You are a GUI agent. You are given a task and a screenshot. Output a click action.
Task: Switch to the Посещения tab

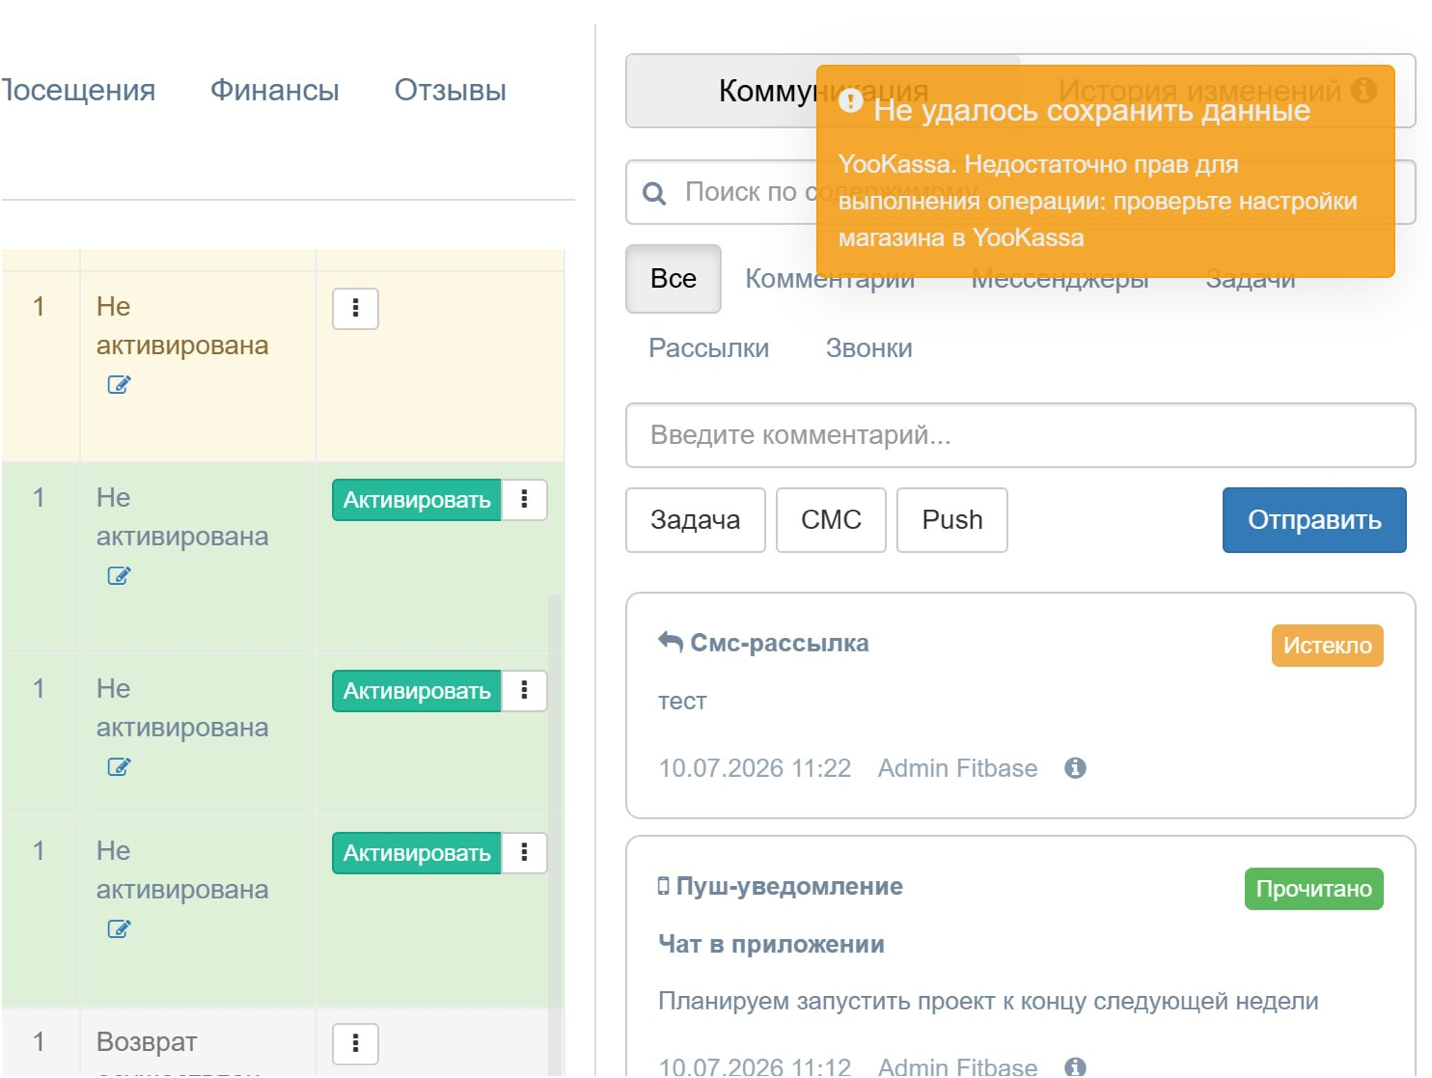tap(78, 90)
